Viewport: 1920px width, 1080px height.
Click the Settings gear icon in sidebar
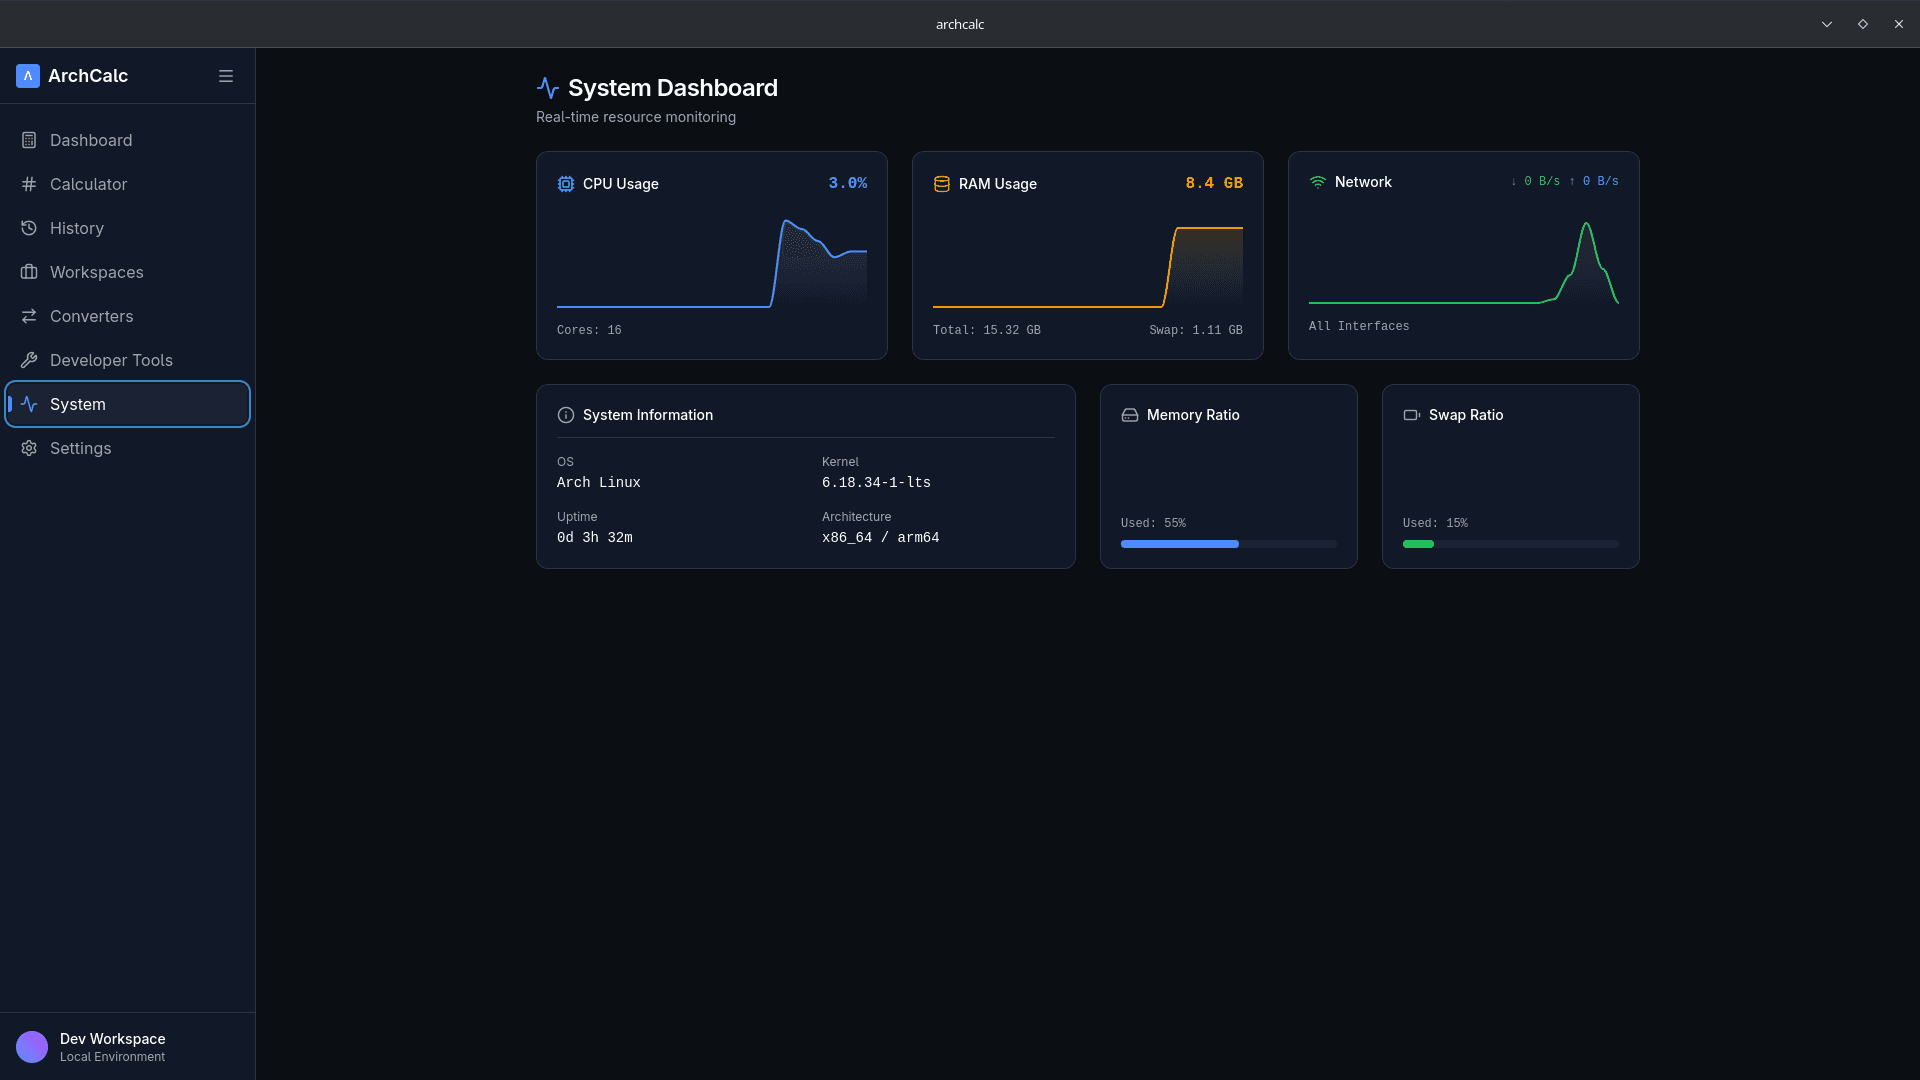pos(29,448)
